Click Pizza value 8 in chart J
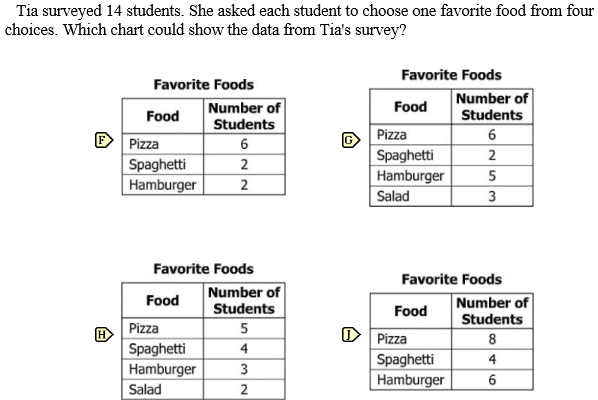 [492, 339]
